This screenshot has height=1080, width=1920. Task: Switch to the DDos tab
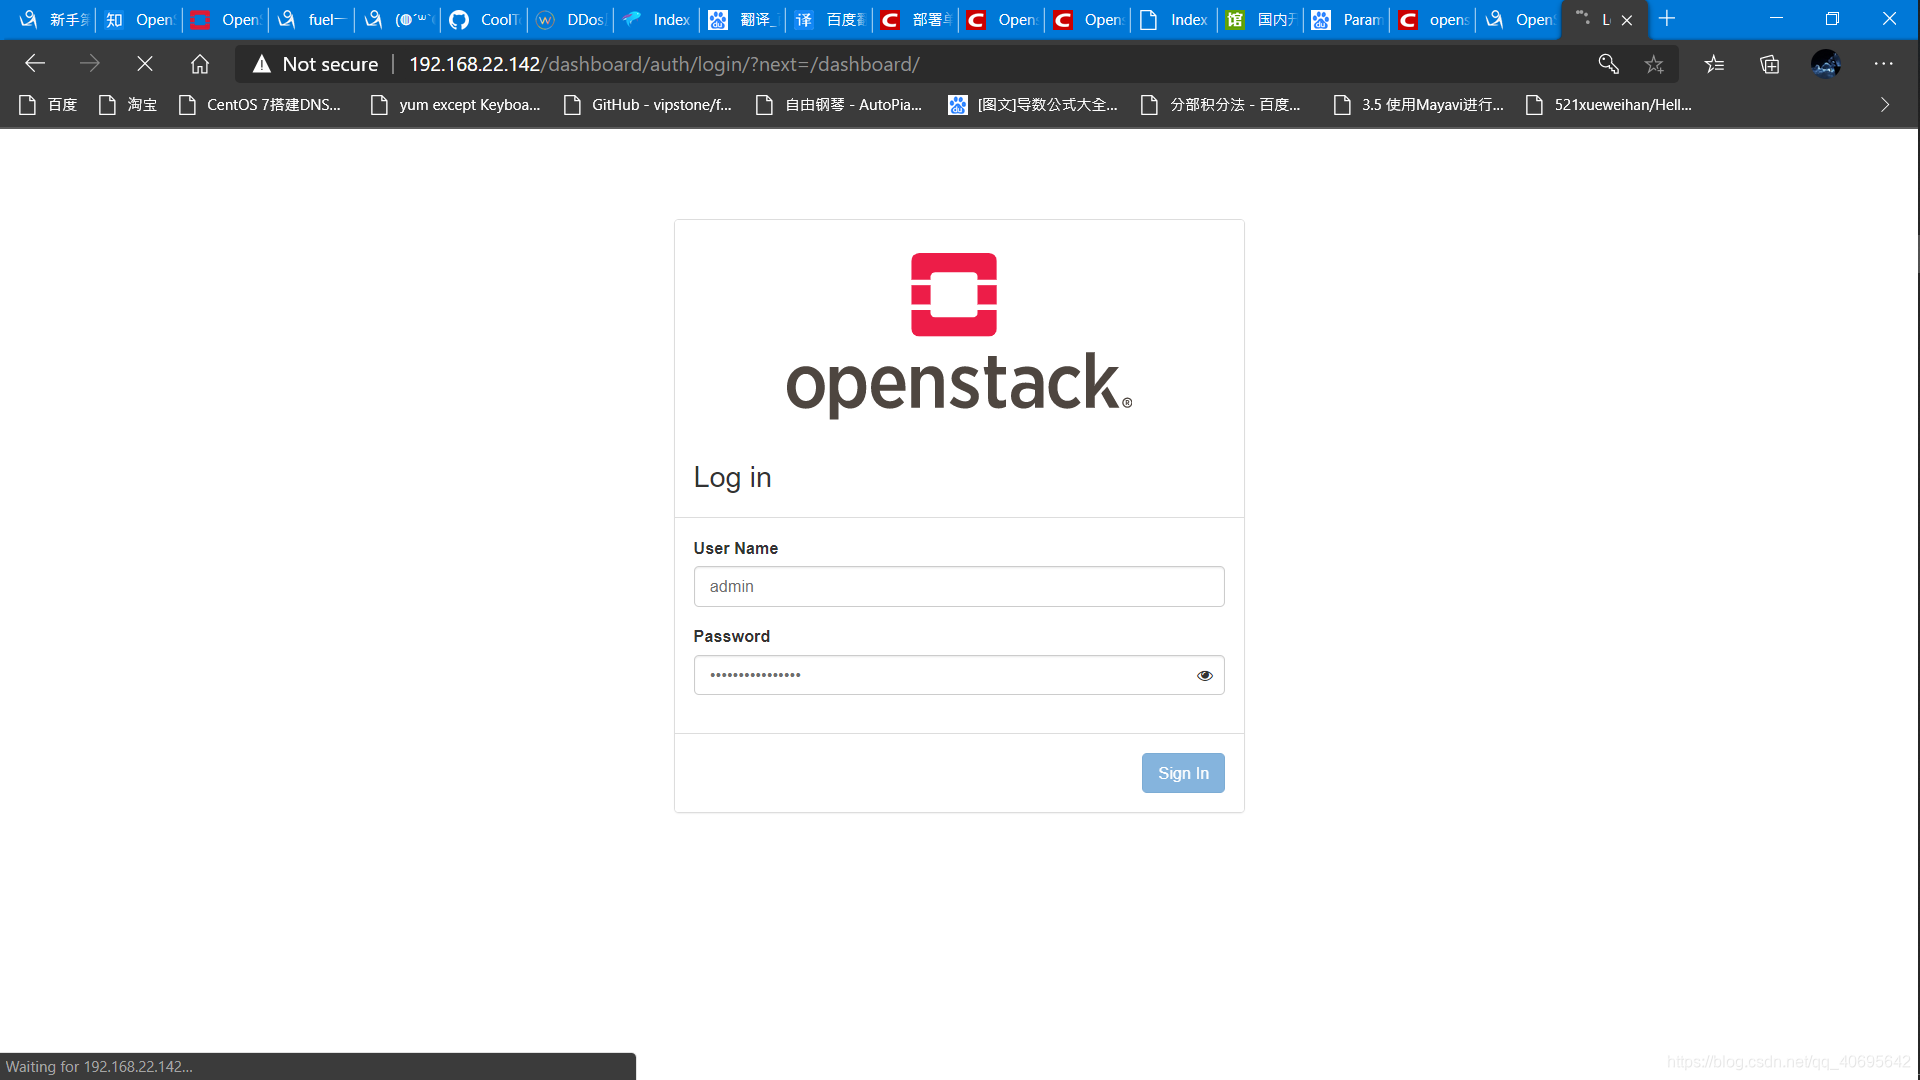coord(571,20)
